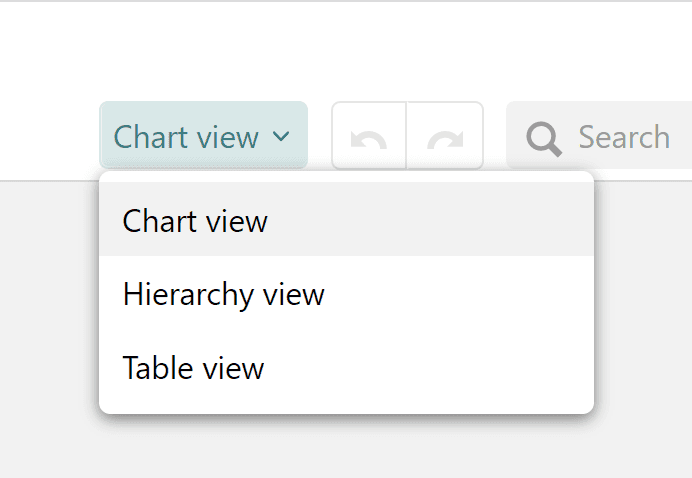Click the chevron on Chart view button

point(281,136)
